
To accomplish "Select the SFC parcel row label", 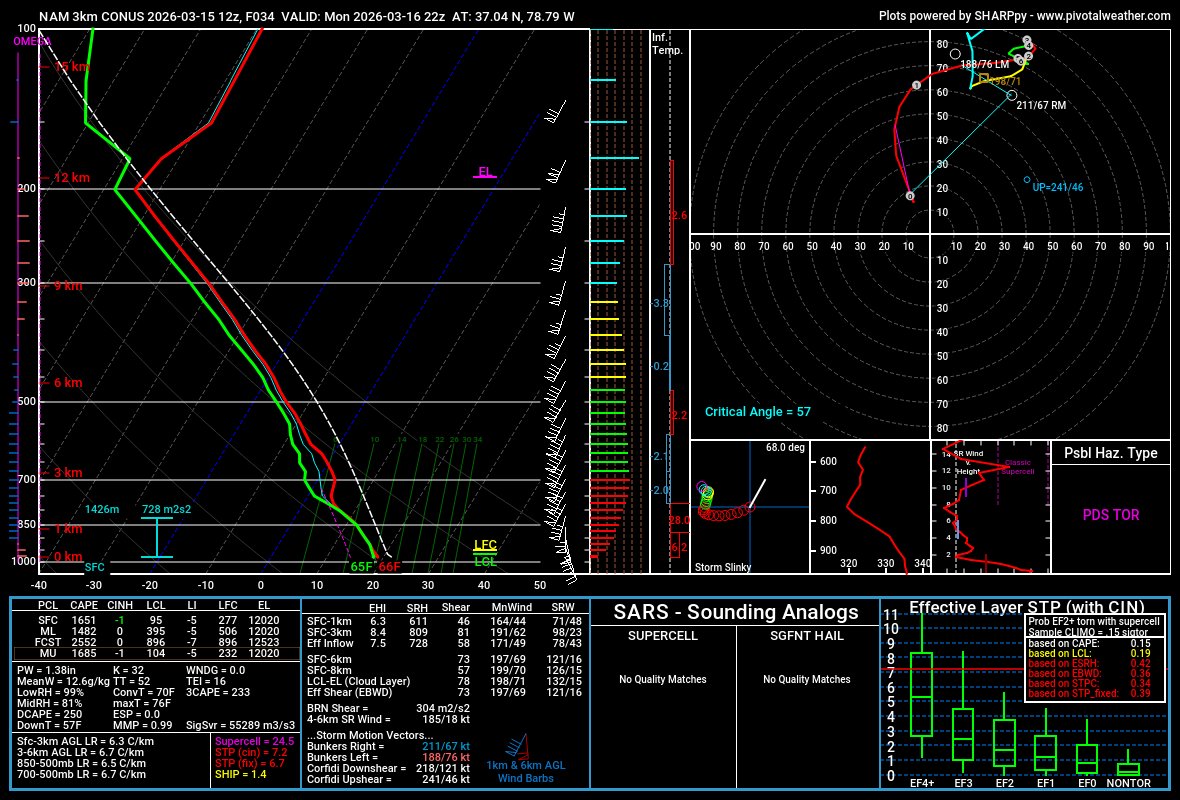I will (x=48, y=621).
